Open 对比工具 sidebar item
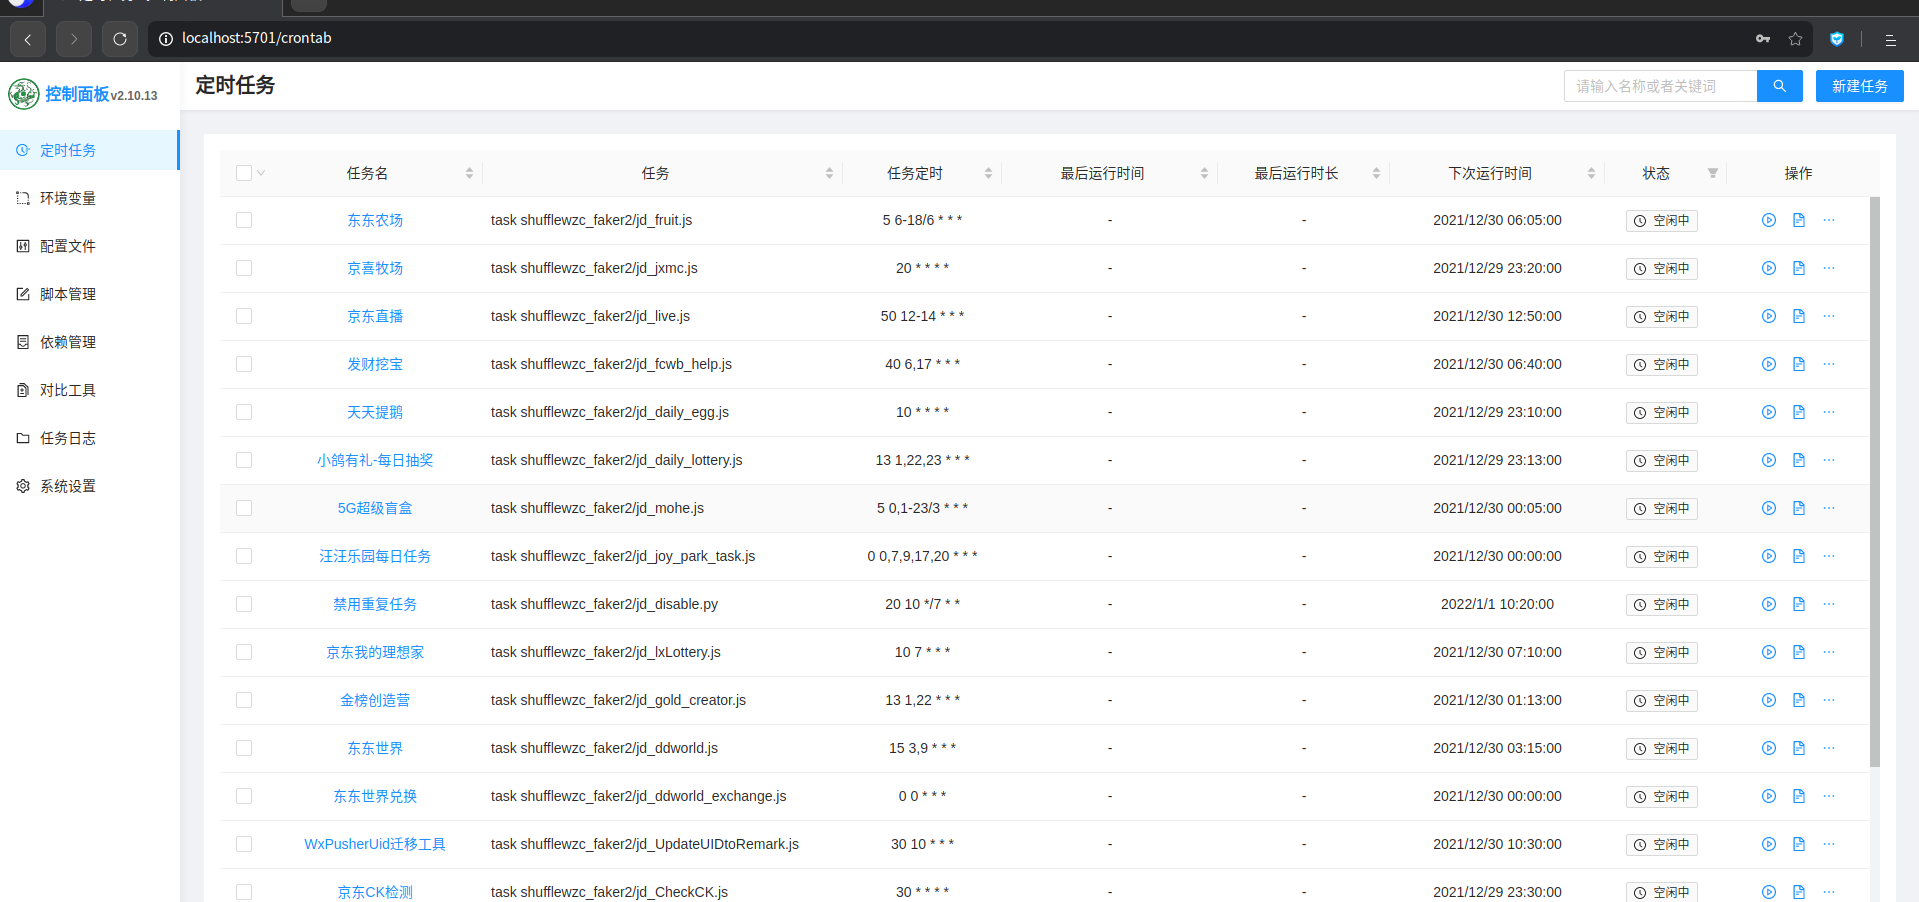 pos(89,390)
